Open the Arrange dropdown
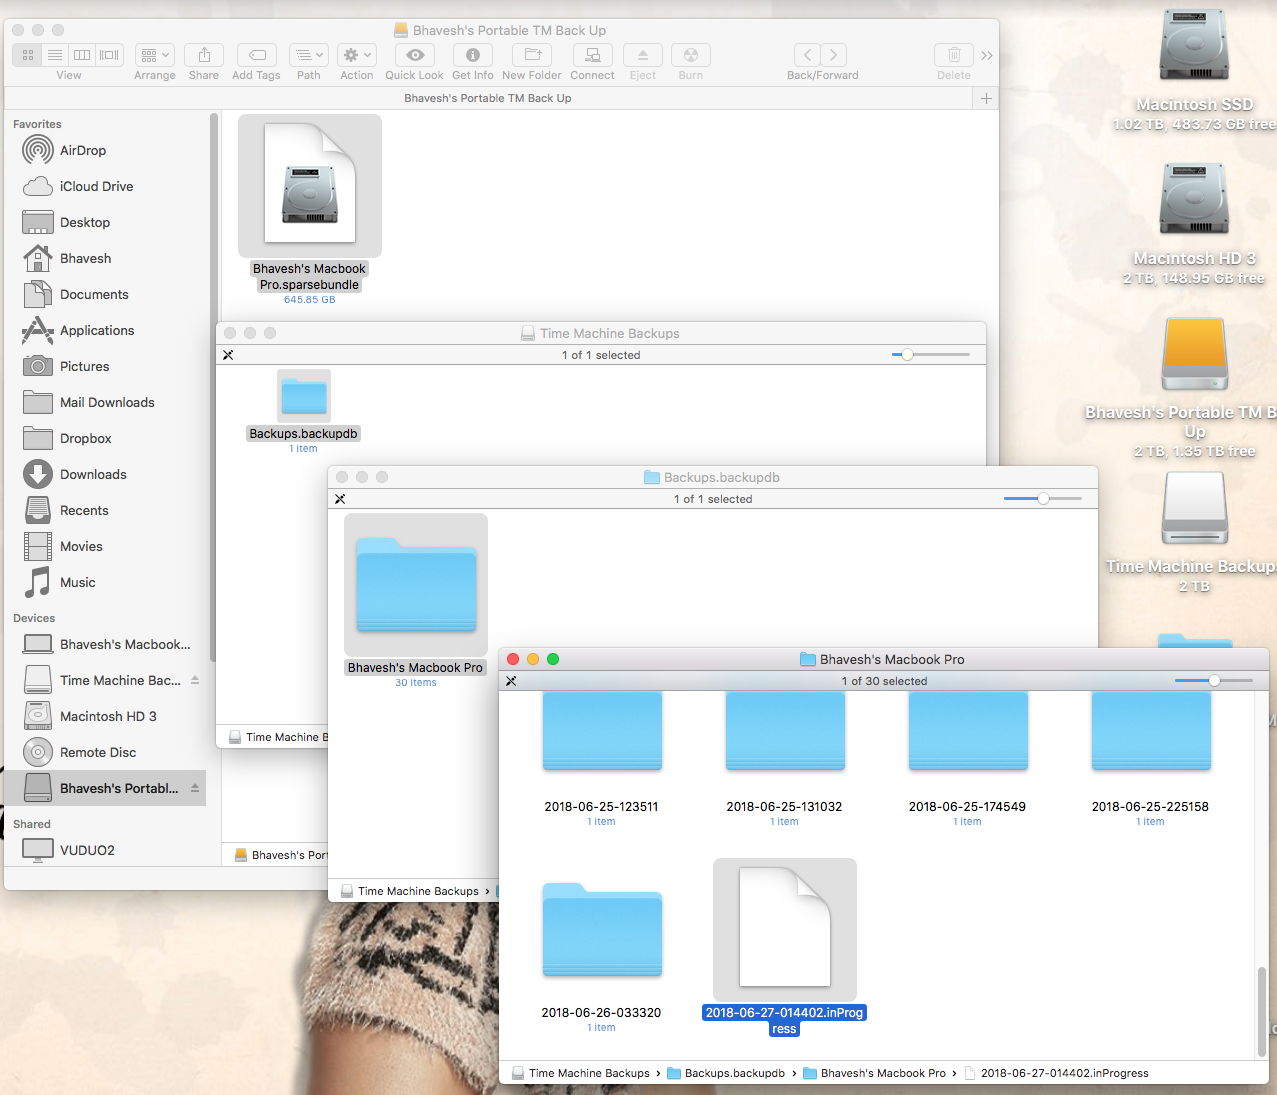The width and height of the screenshot is (1277, 1095). point(155,55)
